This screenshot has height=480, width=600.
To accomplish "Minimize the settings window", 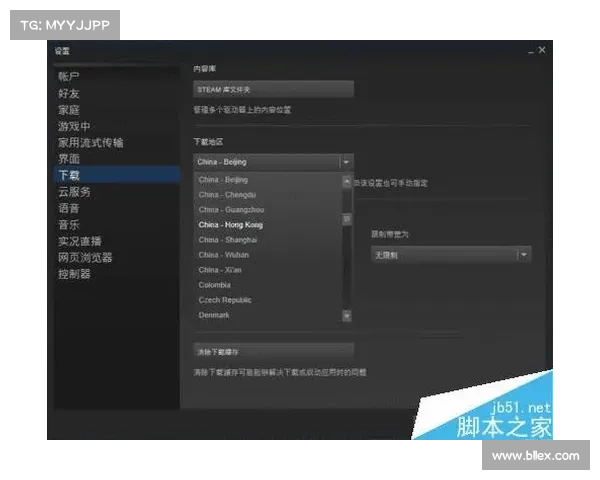I will (x=530, y=50).
